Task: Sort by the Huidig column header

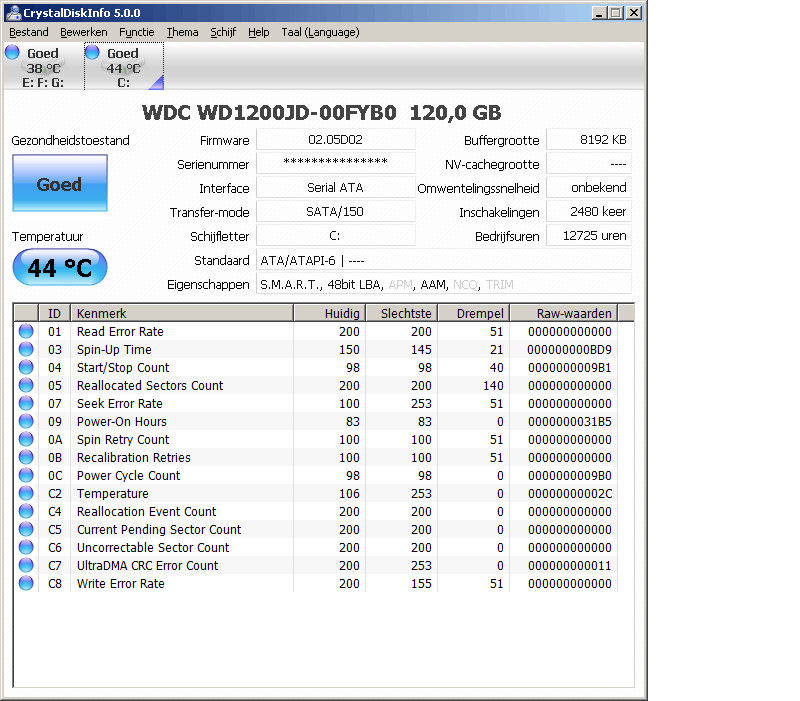Action: pos(330,313)
